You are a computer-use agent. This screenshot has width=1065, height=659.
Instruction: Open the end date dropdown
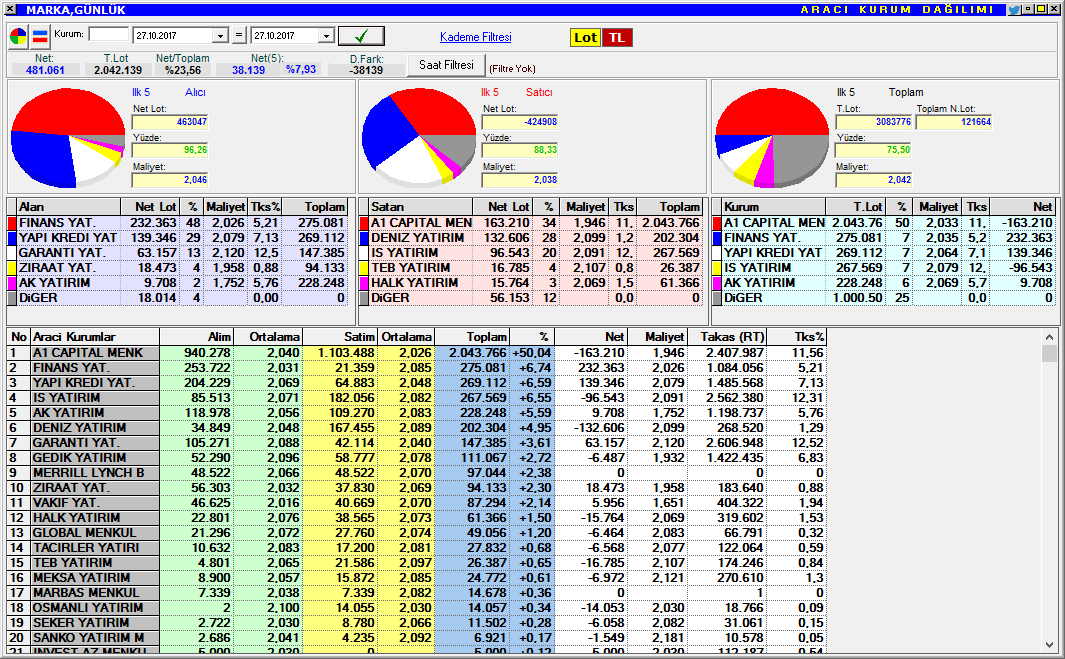[x=327, y=36]
